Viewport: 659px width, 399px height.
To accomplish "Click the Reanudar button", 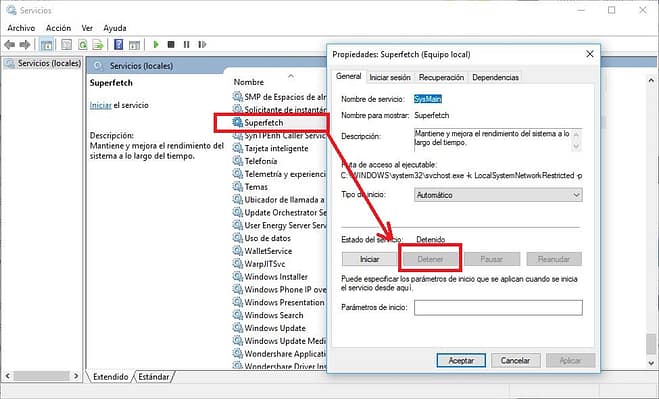I will point(554,259).
